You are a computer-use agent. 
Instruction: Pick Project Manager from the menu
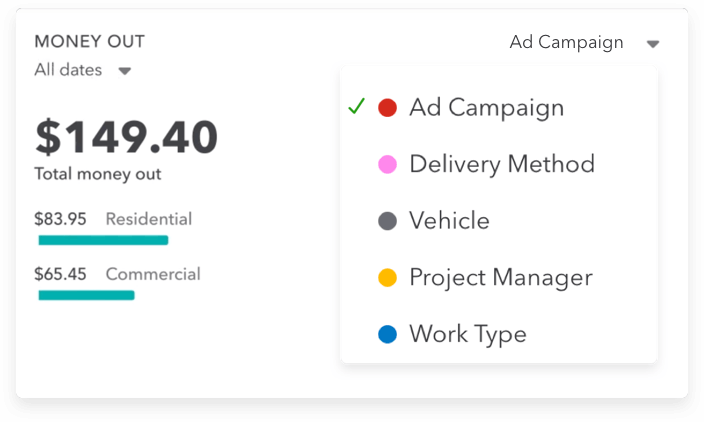(501, 278)
